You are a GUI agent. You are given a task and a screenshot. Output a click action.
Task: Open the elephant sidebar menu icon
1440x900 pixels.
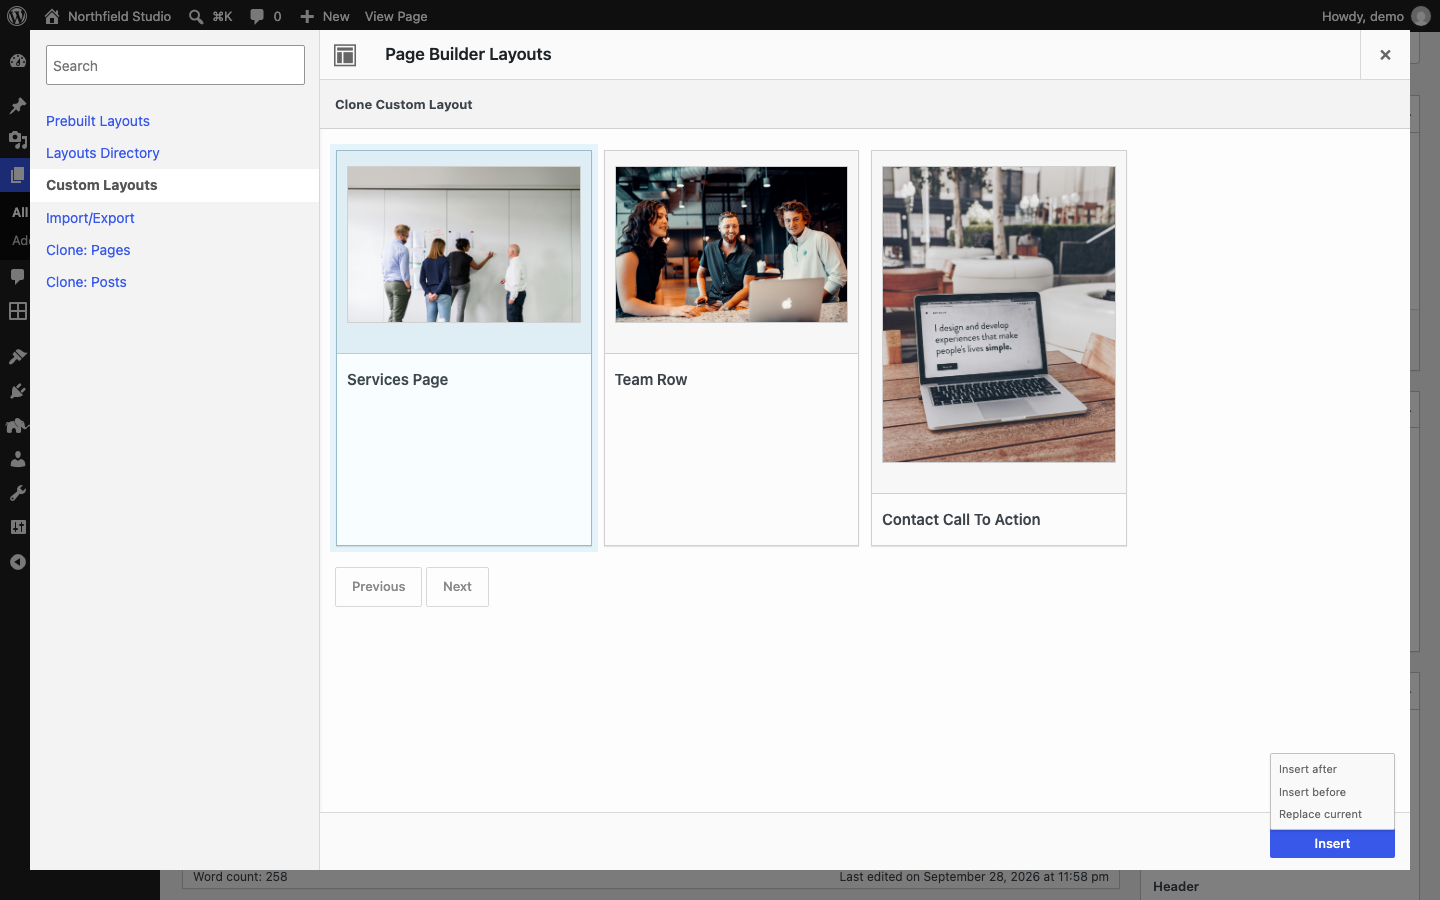17,425
